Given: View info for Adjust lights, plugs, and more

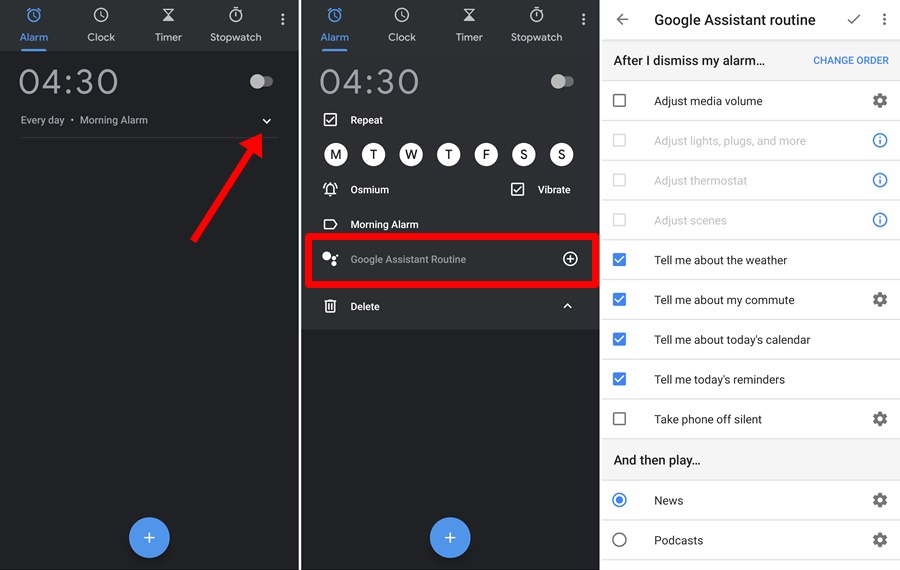Looking at the screenshot, I should [x=879, y=141].
